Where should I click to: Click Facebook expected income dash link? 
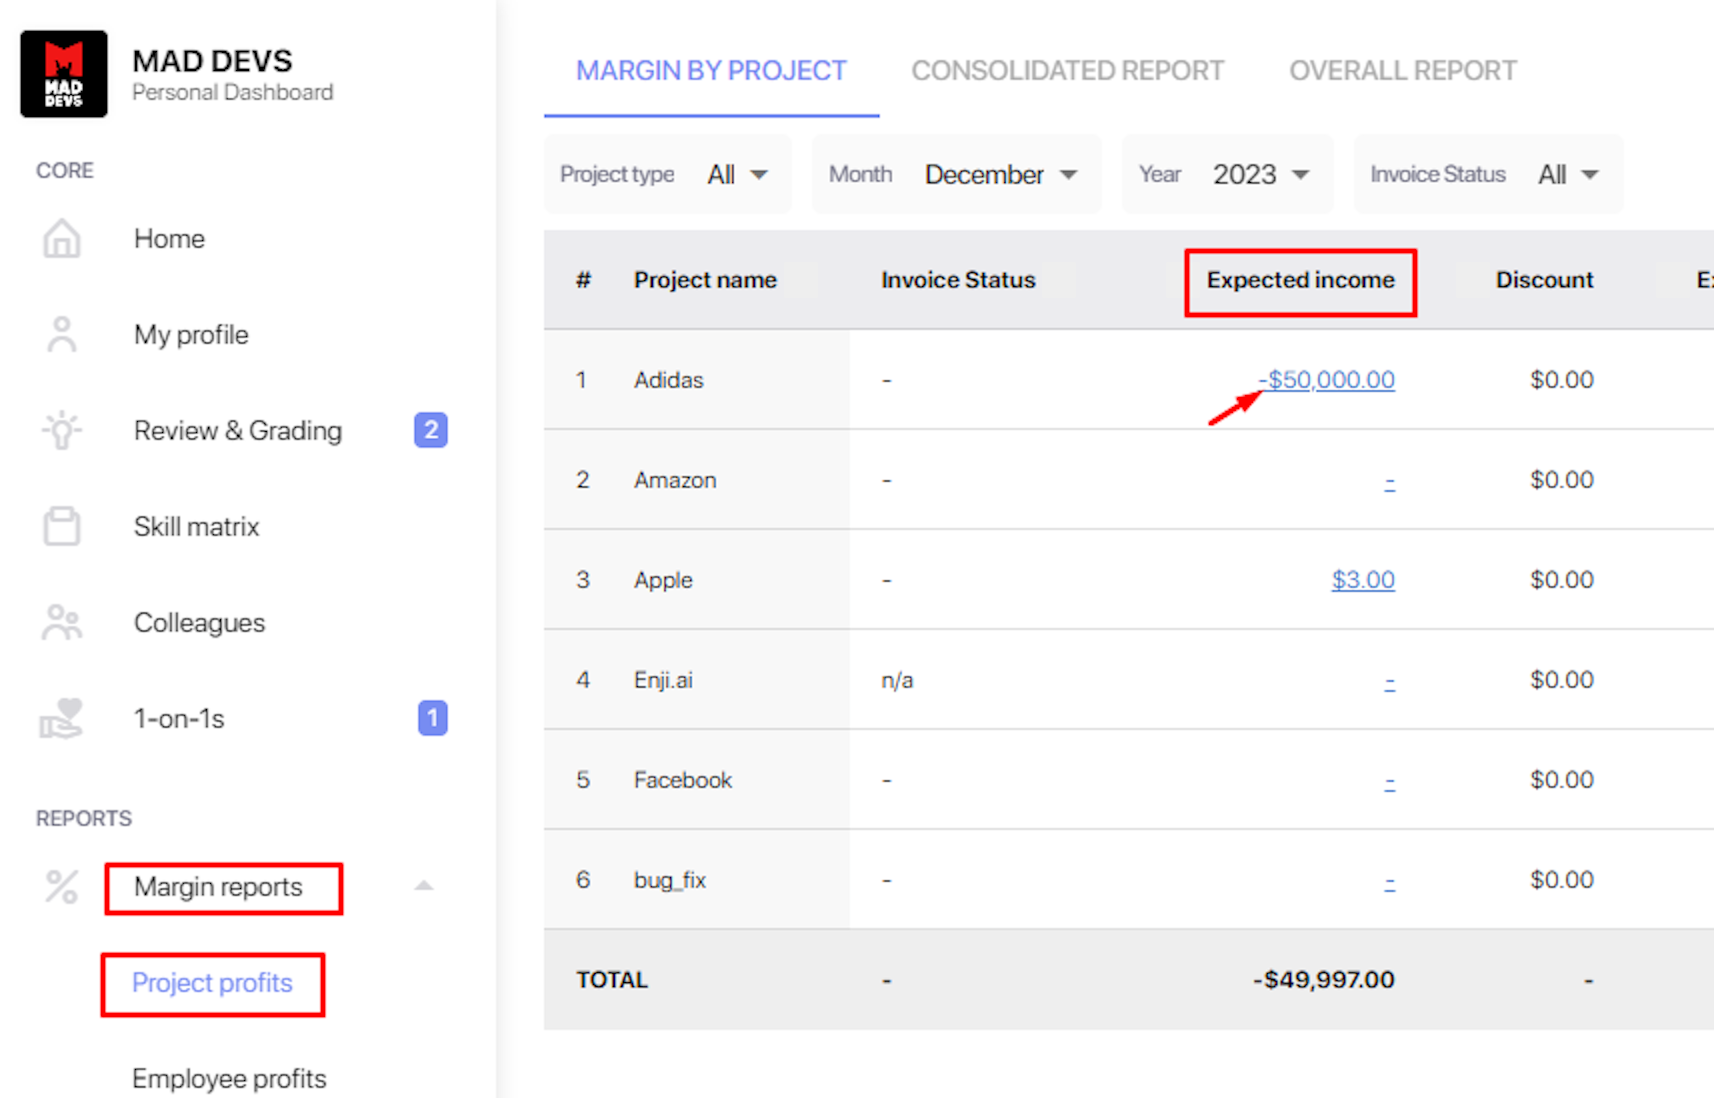coord(1389,782)
